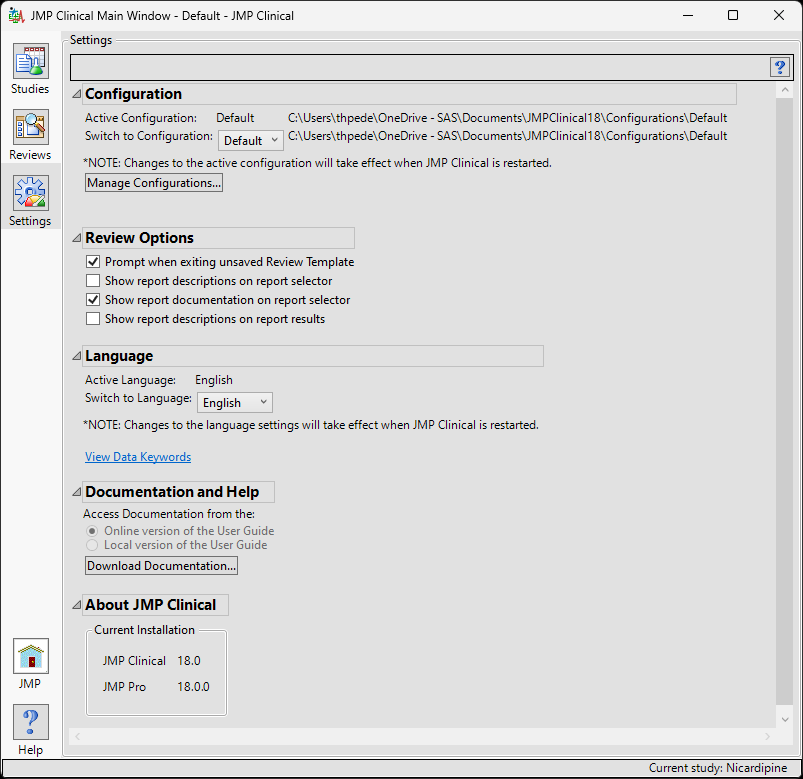Click the Documentation and Help heading
The image size is (803, 779).
pos(172,492)
